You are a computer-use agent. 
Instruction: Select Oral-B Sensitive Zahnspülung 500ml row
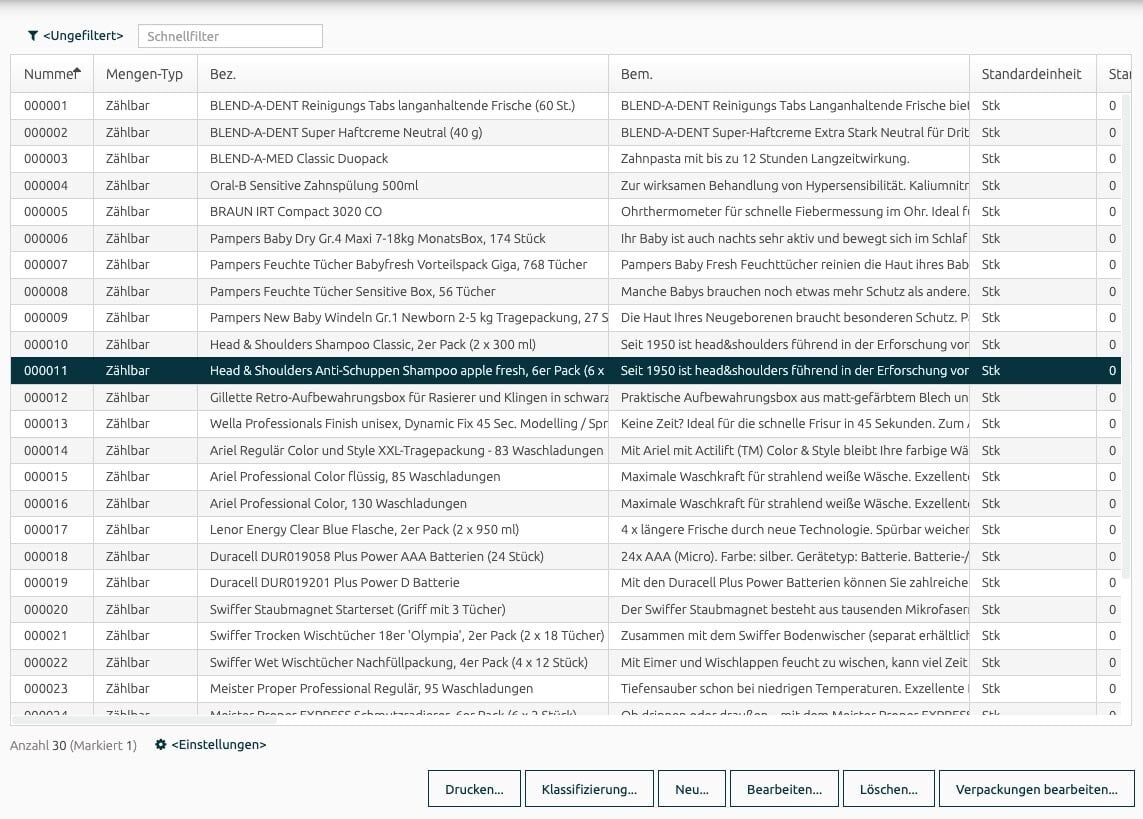tap(566, 185)
